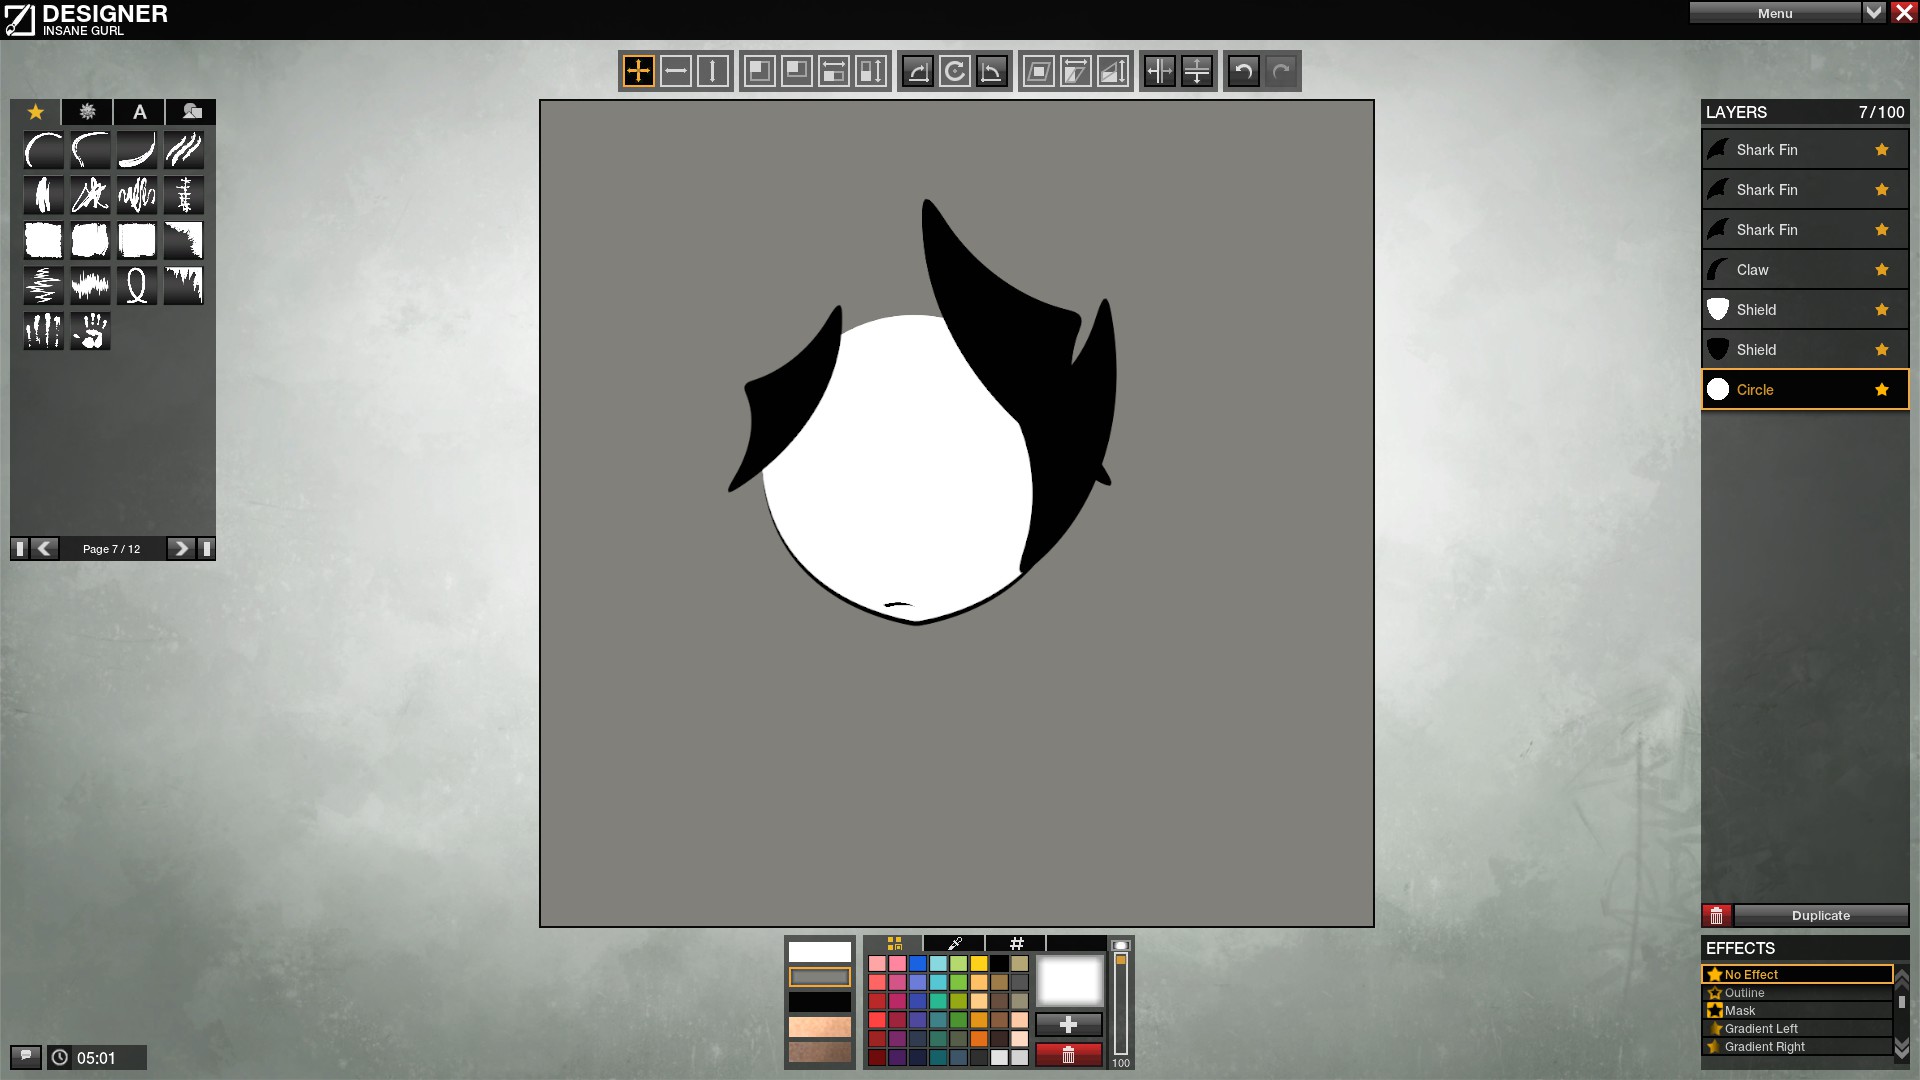The image size is (1920, 1080).
Task: Toggle star on top Shark Fin layer
Action: click(x=1882, y=150)
